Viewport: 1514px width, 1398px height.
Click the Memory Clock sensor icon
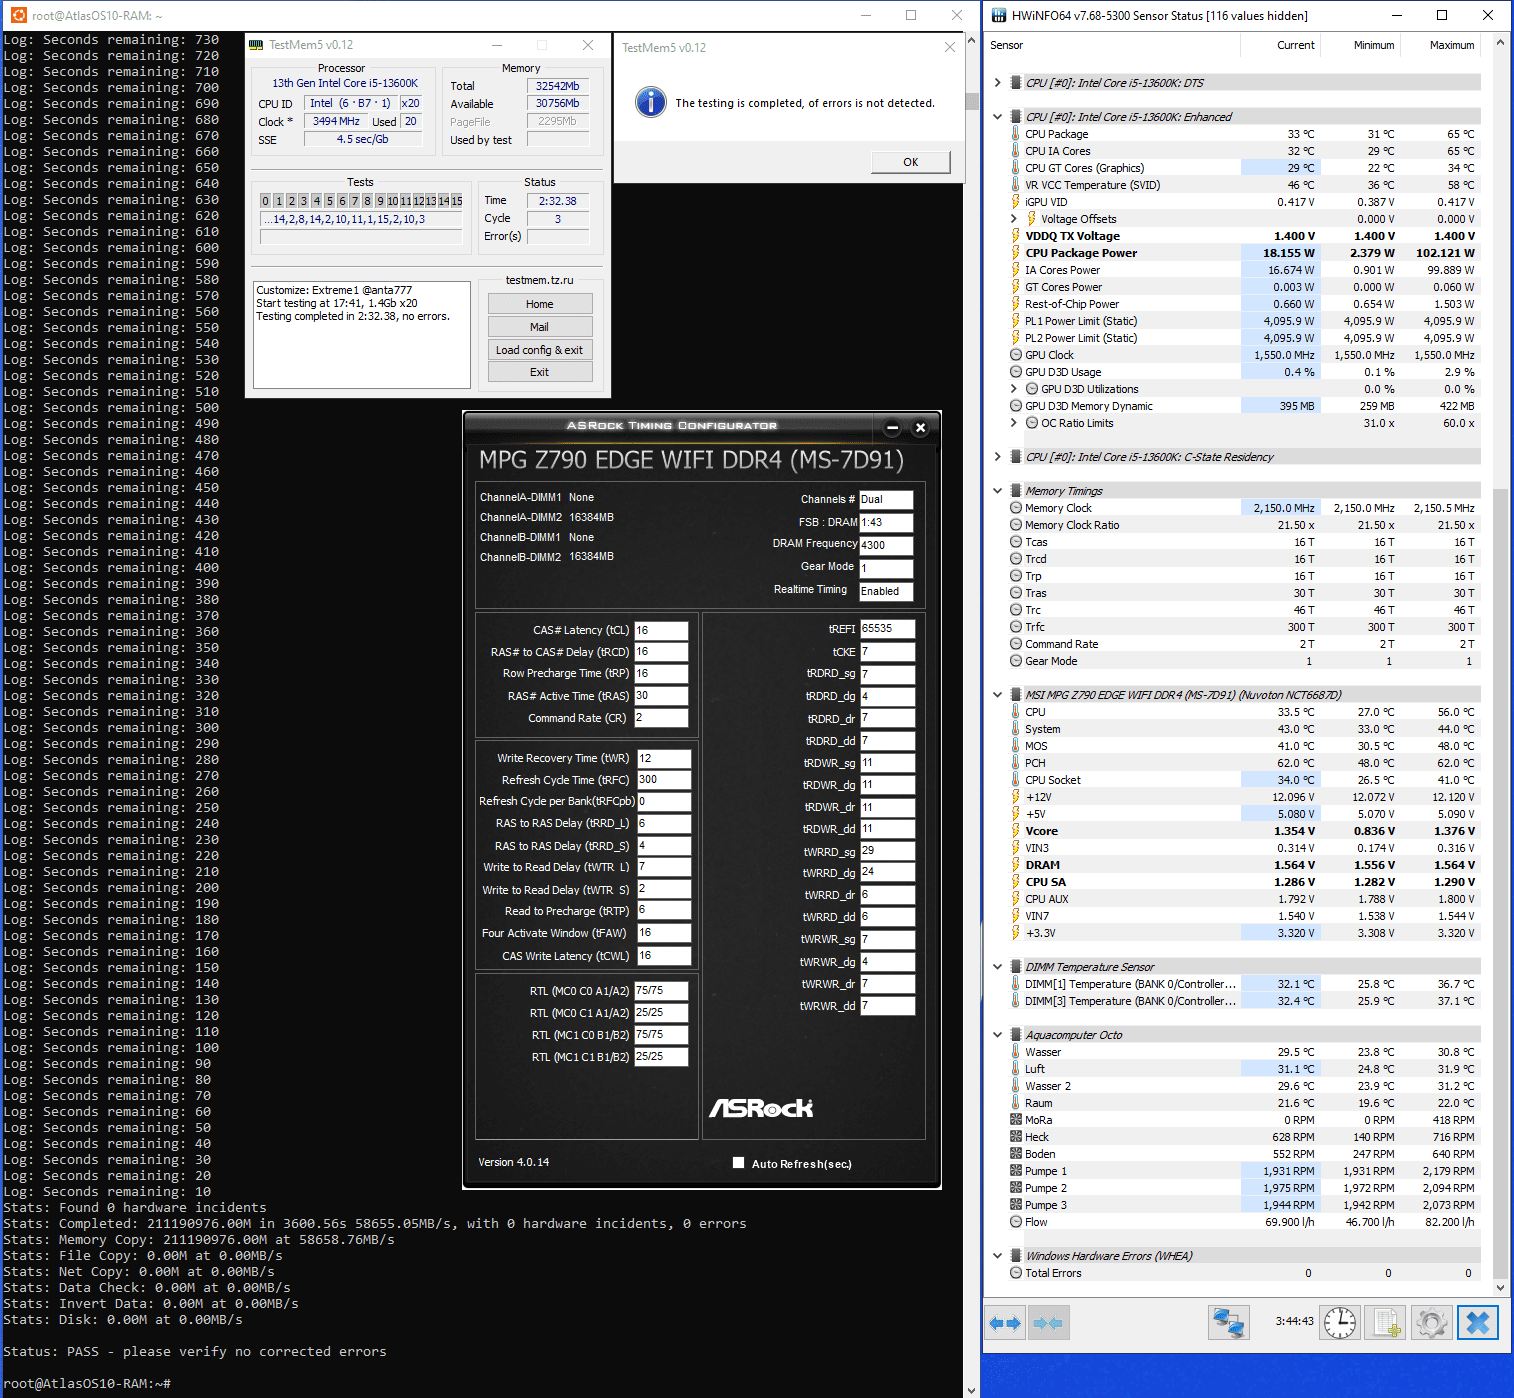(1016, 508)
